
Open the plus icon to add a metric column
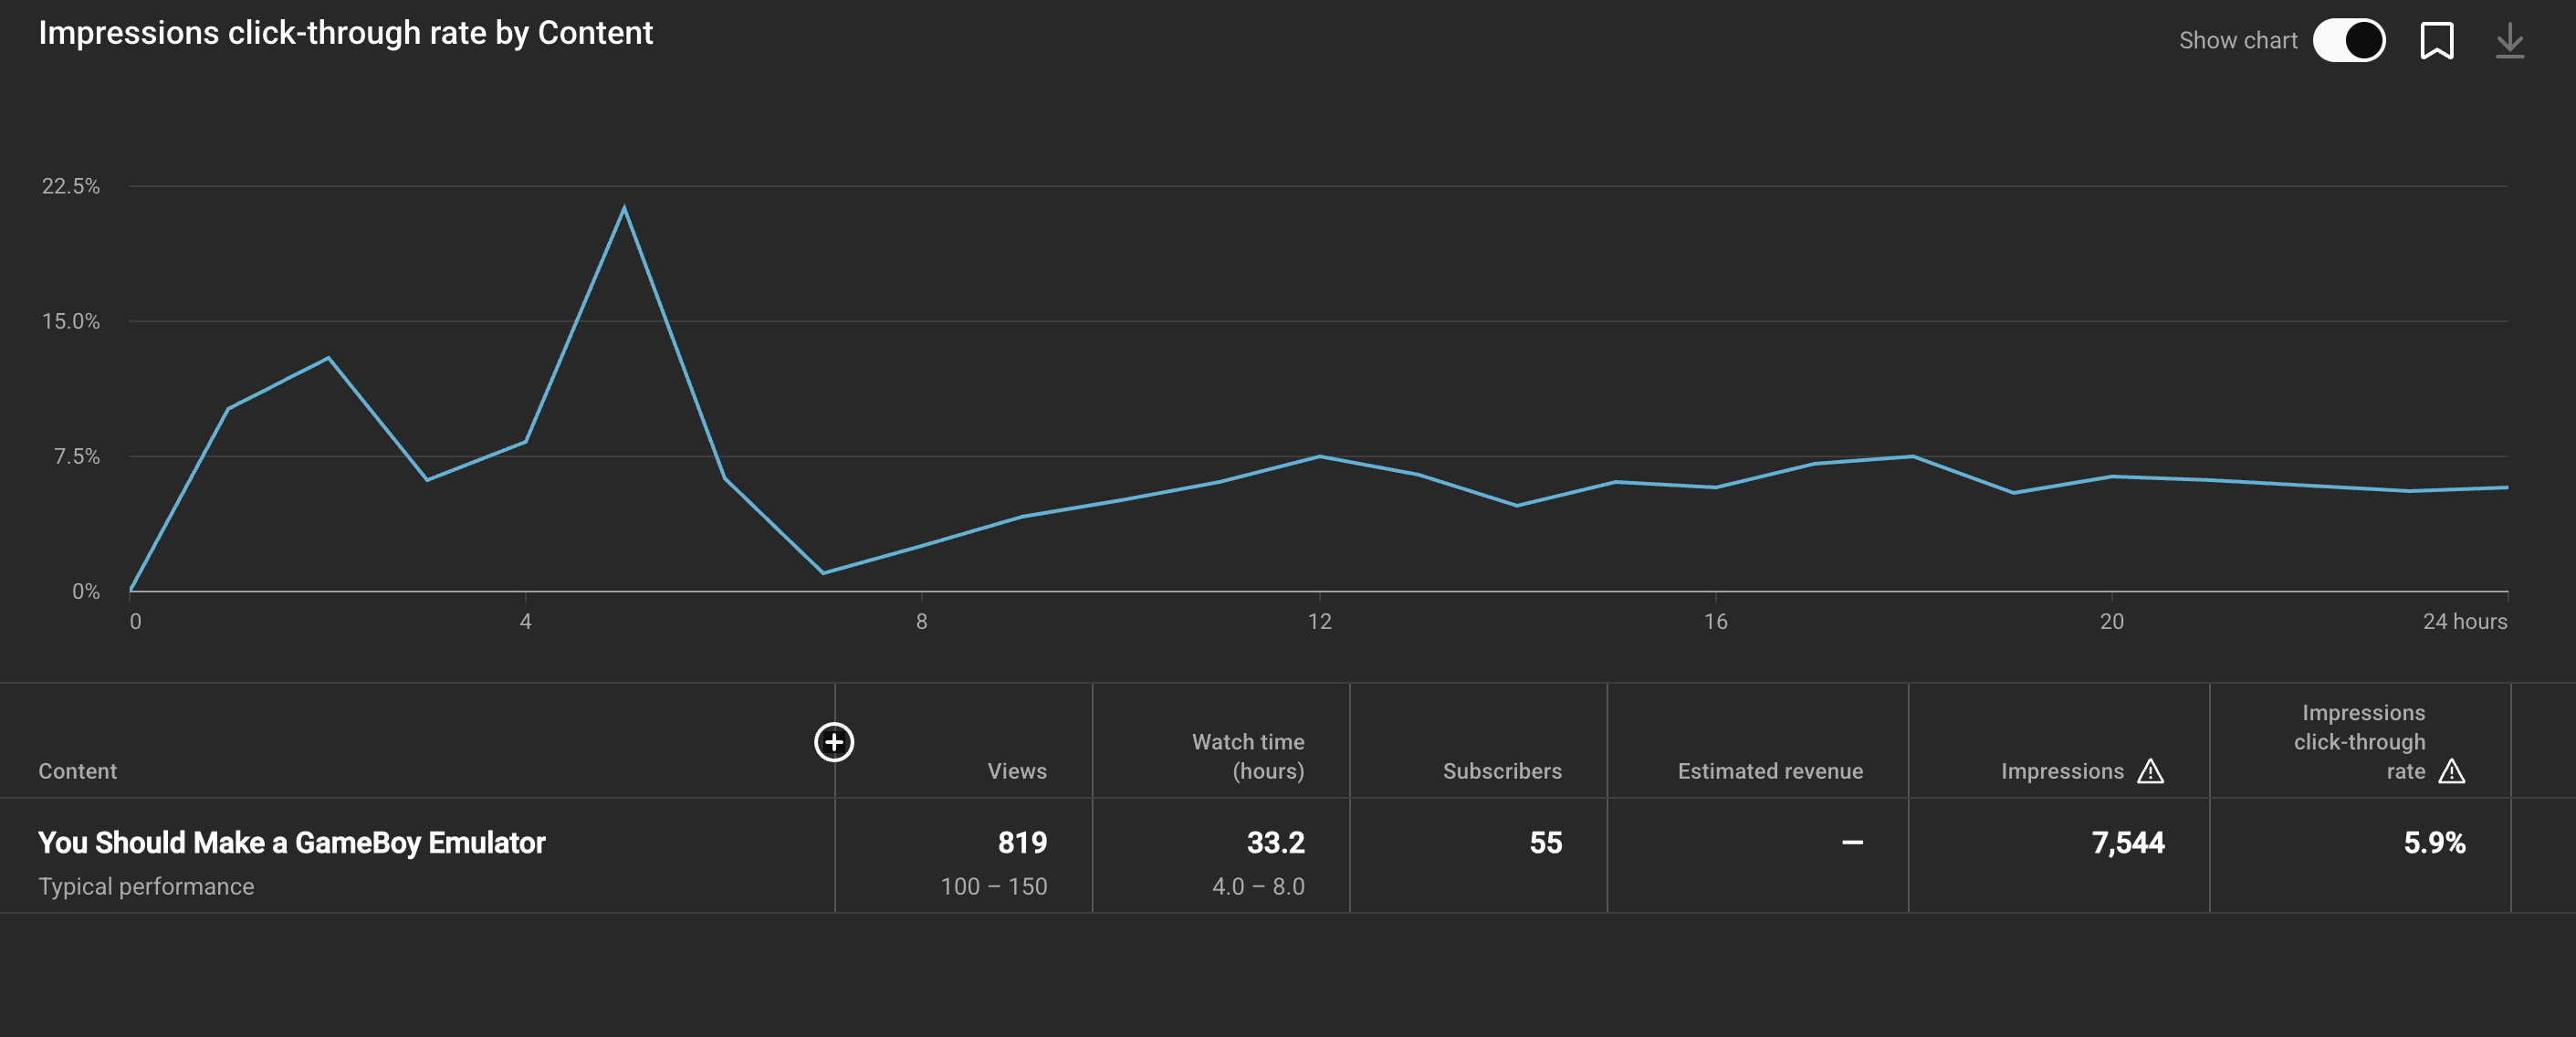pyautogui.click(x=834, y=743)
